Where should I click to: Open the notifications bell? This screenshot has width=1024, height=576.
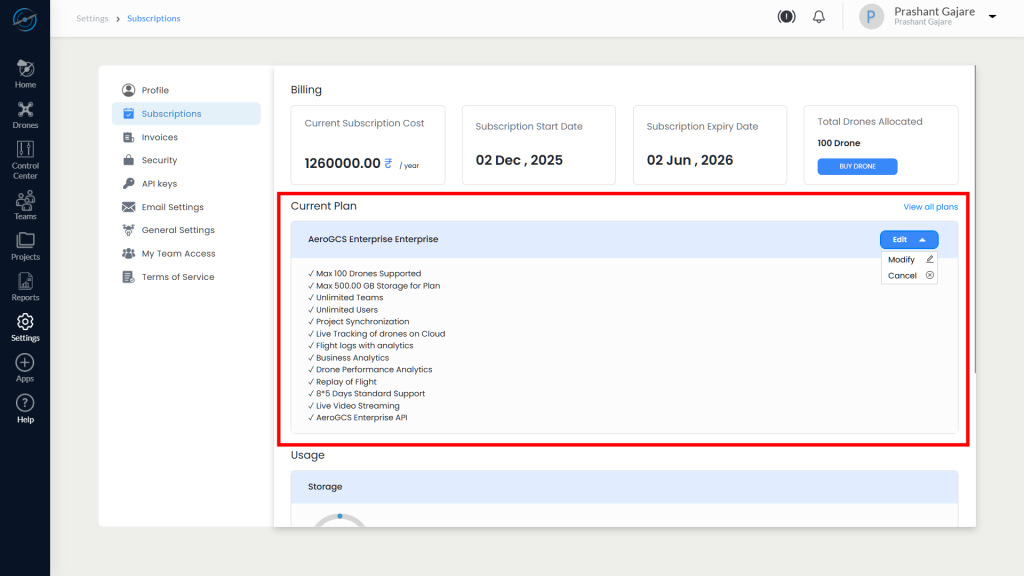[x=818, y=16]
